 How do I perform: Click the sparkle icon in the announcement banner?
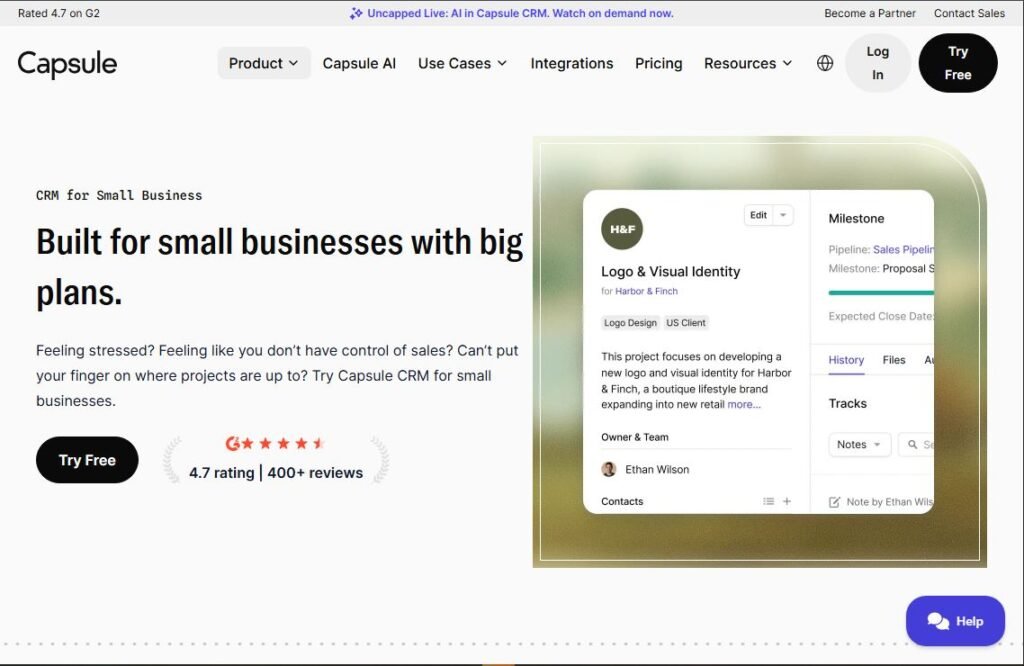pos(357,12)
